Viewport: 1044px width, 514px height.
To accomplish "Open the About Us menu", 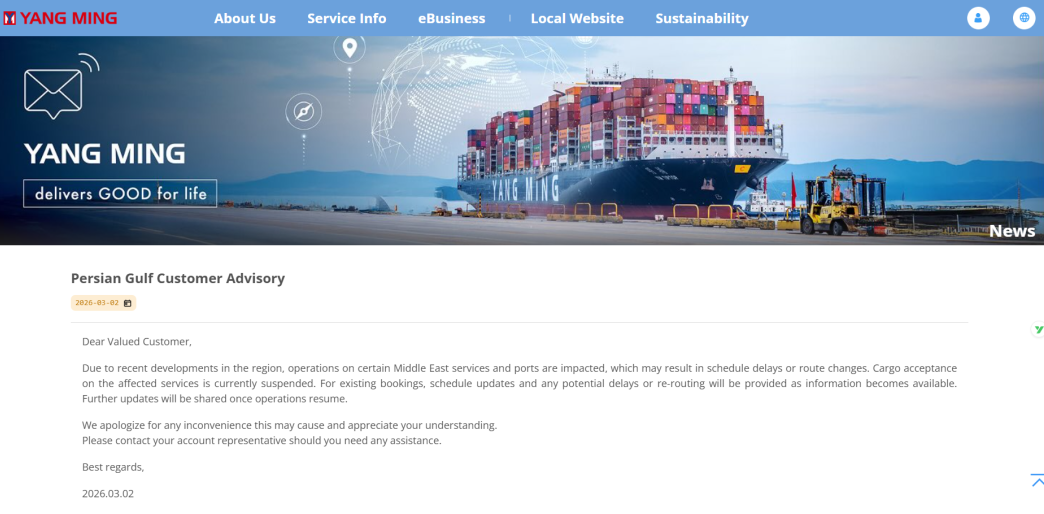I will click(x=244, y=19).
